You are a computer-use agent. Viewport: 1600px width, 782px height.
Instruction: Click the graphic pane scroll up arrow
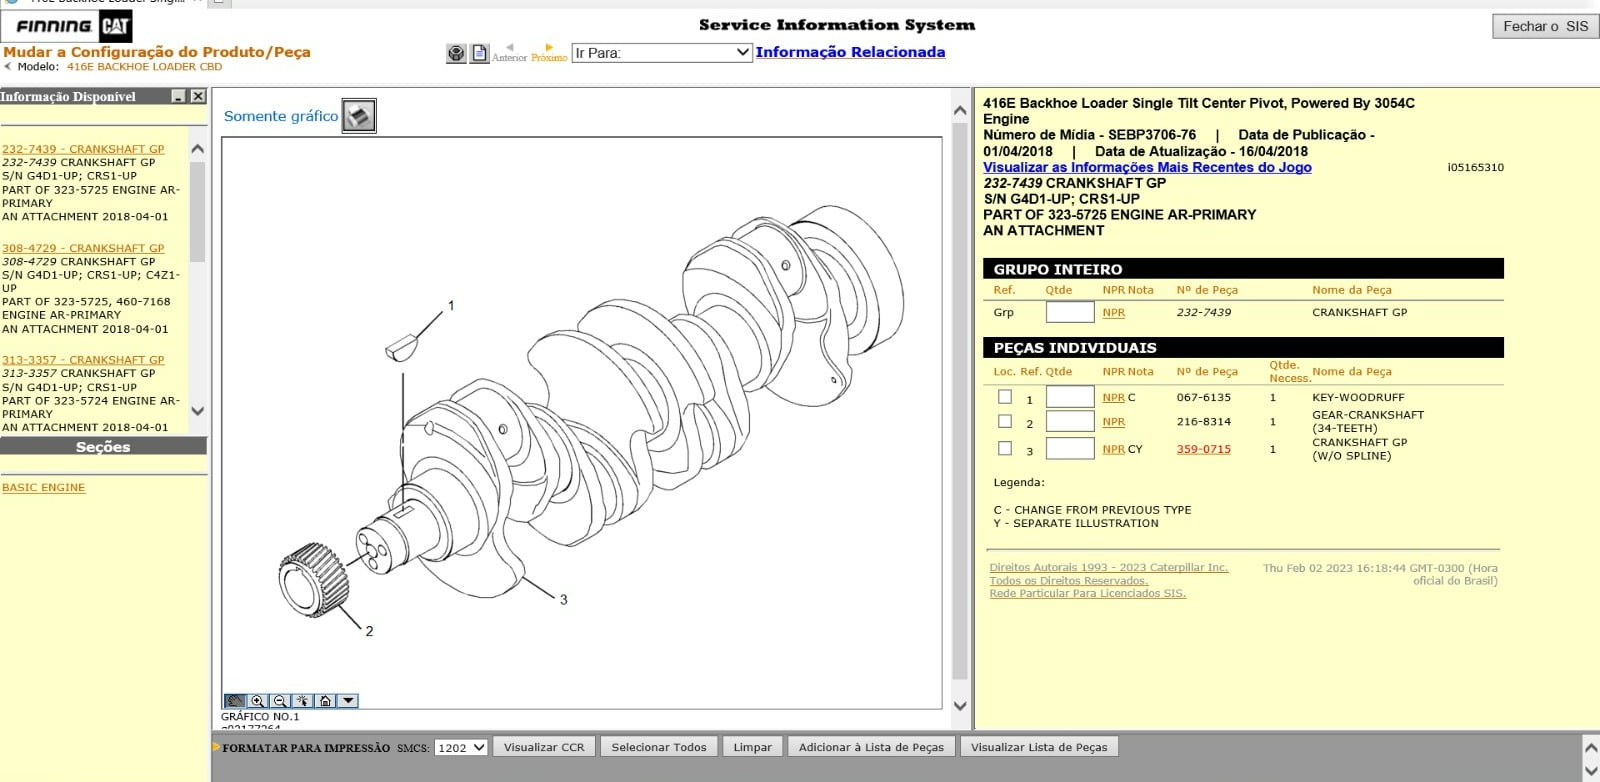click(x=960, y=110)
